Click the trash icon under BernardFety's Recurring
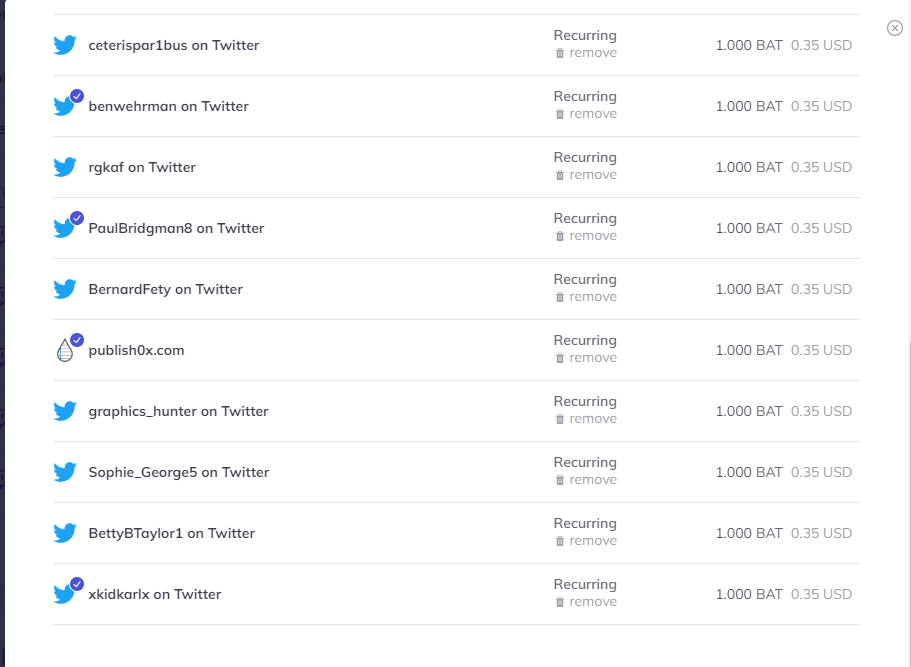Screen dimensions: 911x667 [x=560, y=297]
